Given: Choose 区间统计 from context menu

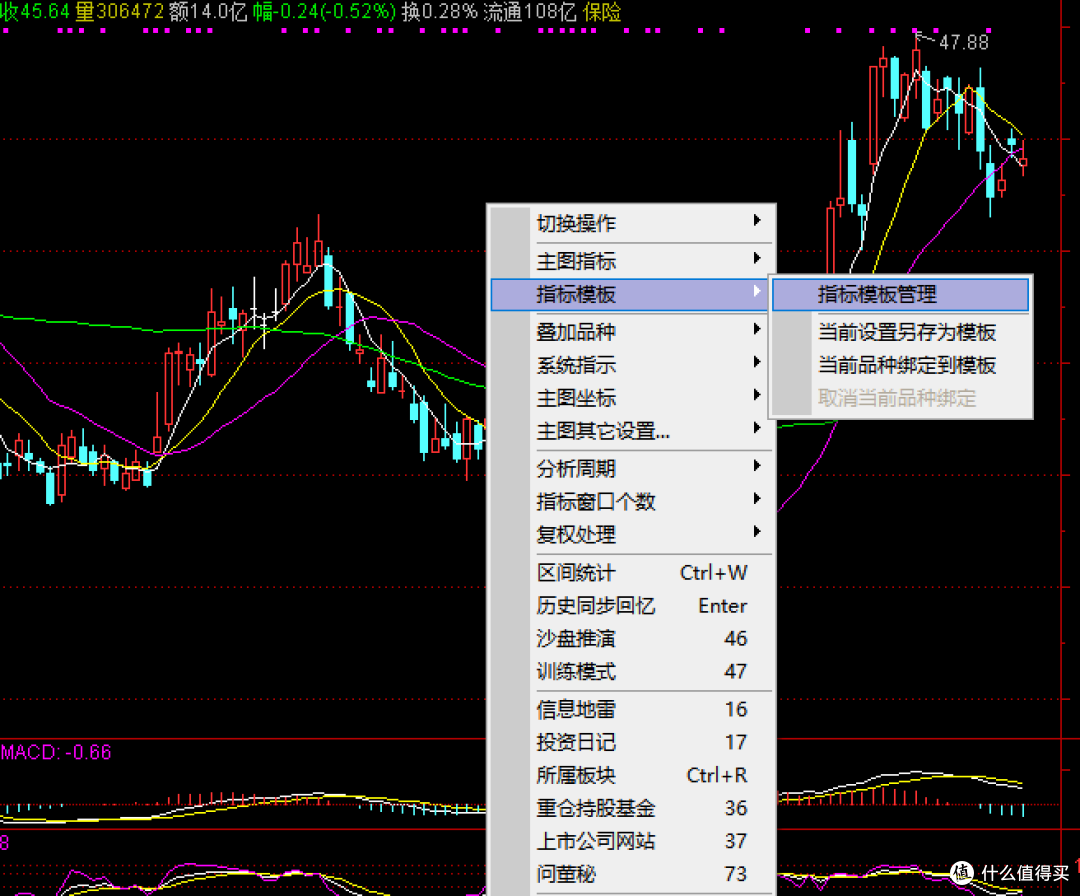Looking at the screenshot, I should click(x=632, y=572).
